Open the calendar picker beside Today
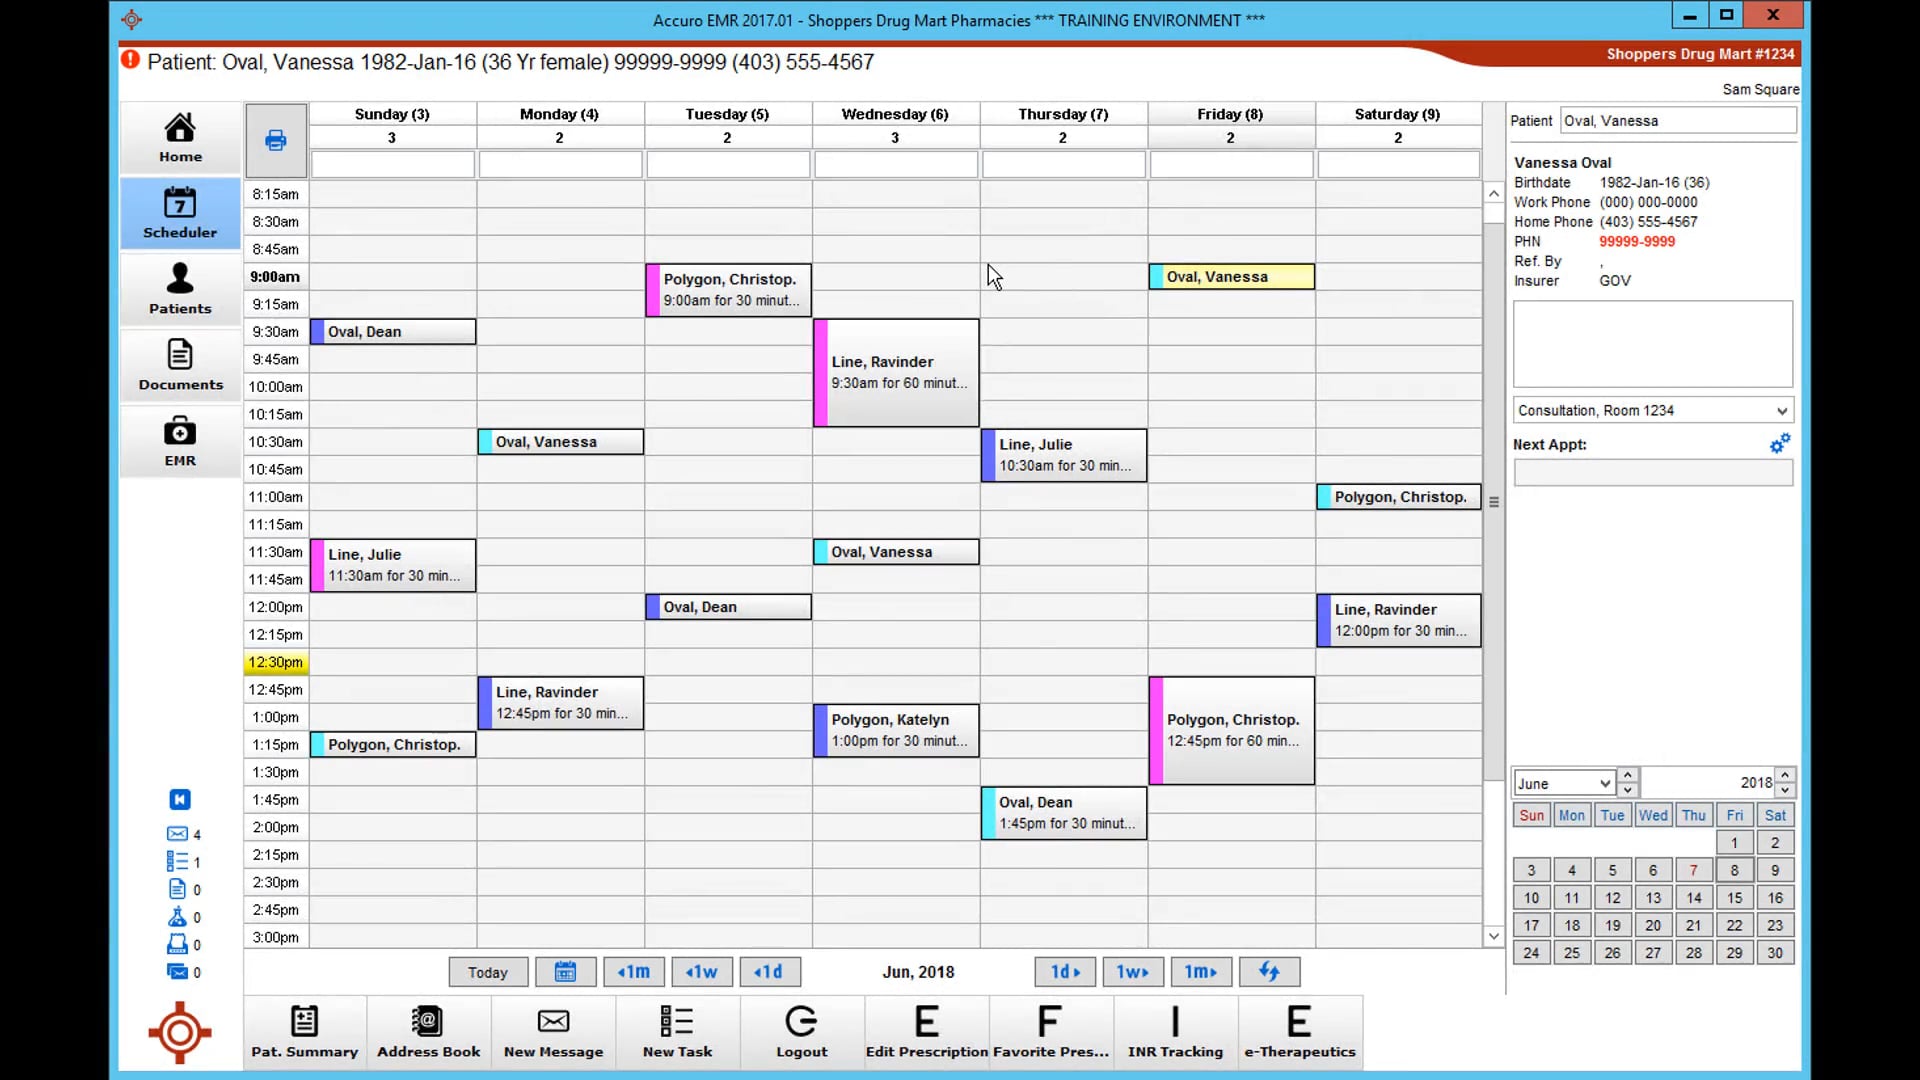The image size is (1920, 1080). click(566, 971)
